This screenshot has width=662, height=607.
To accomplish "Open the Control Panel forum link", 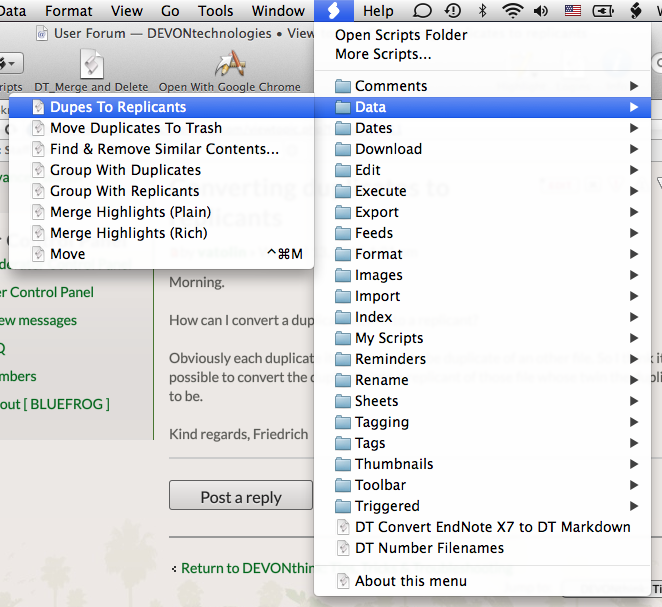I will coord(46,293).
